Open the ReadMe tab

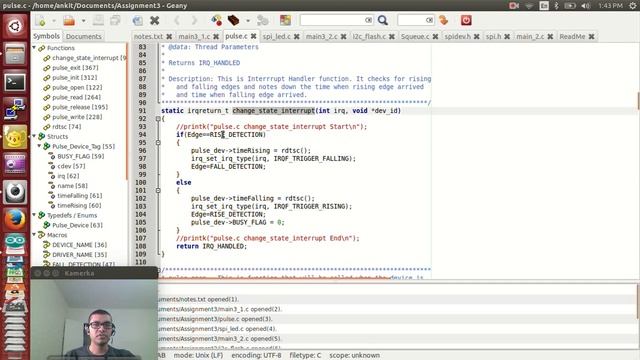coord(572,36)
